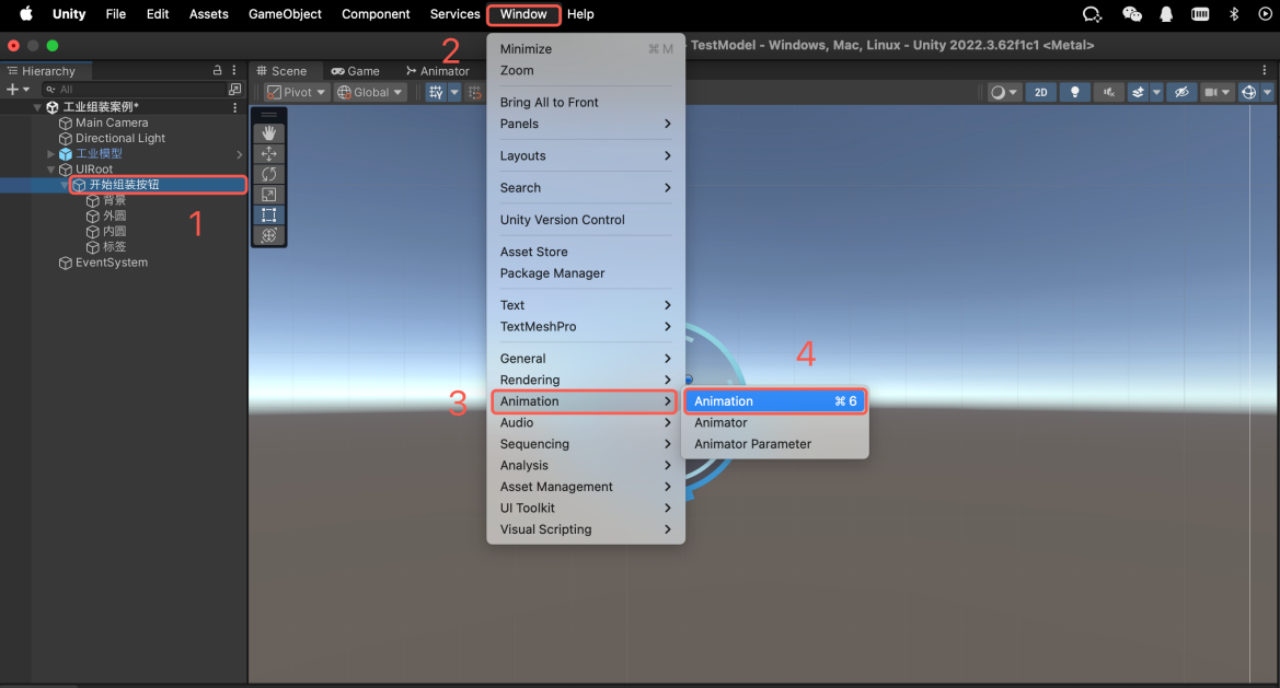Image resolution: width=1280 pixels, height=688 pixels.
Task: Select the Rect tool
Action: pos(269,215)
